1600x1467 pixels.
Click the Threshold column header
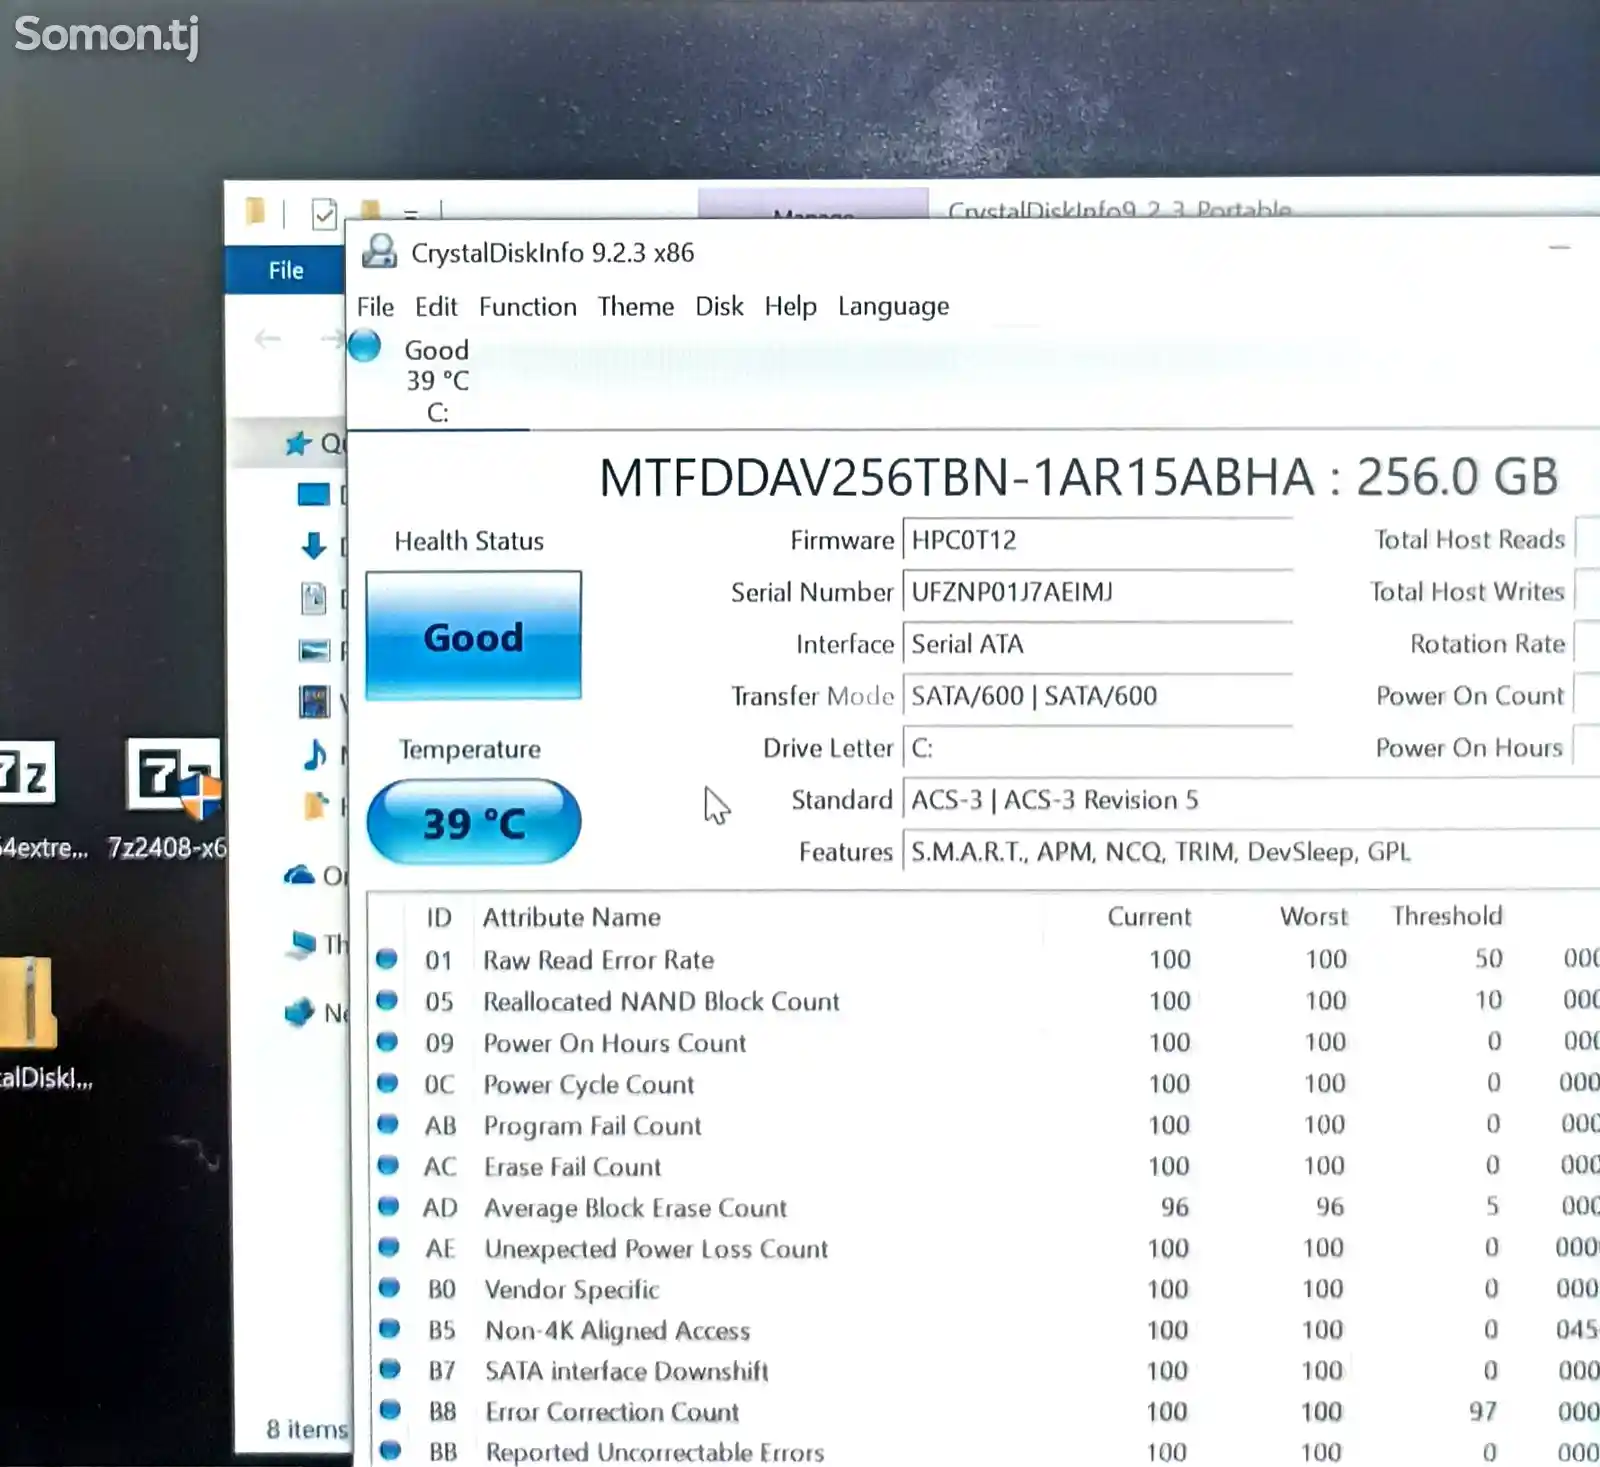(x=1447, y=916)
